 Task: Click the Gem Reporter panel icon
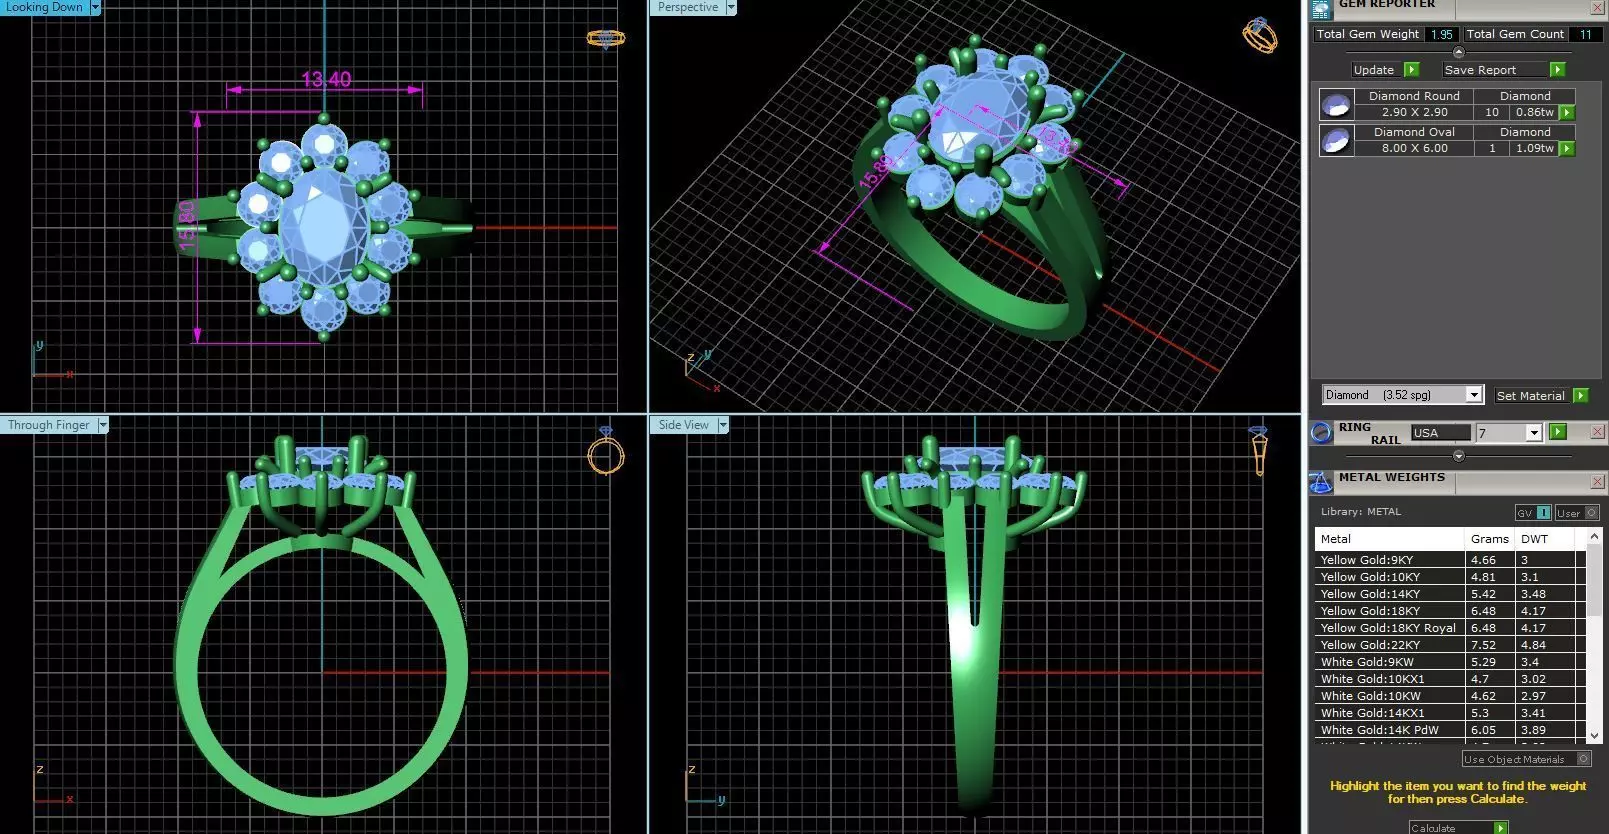(x=1321, y=8)
